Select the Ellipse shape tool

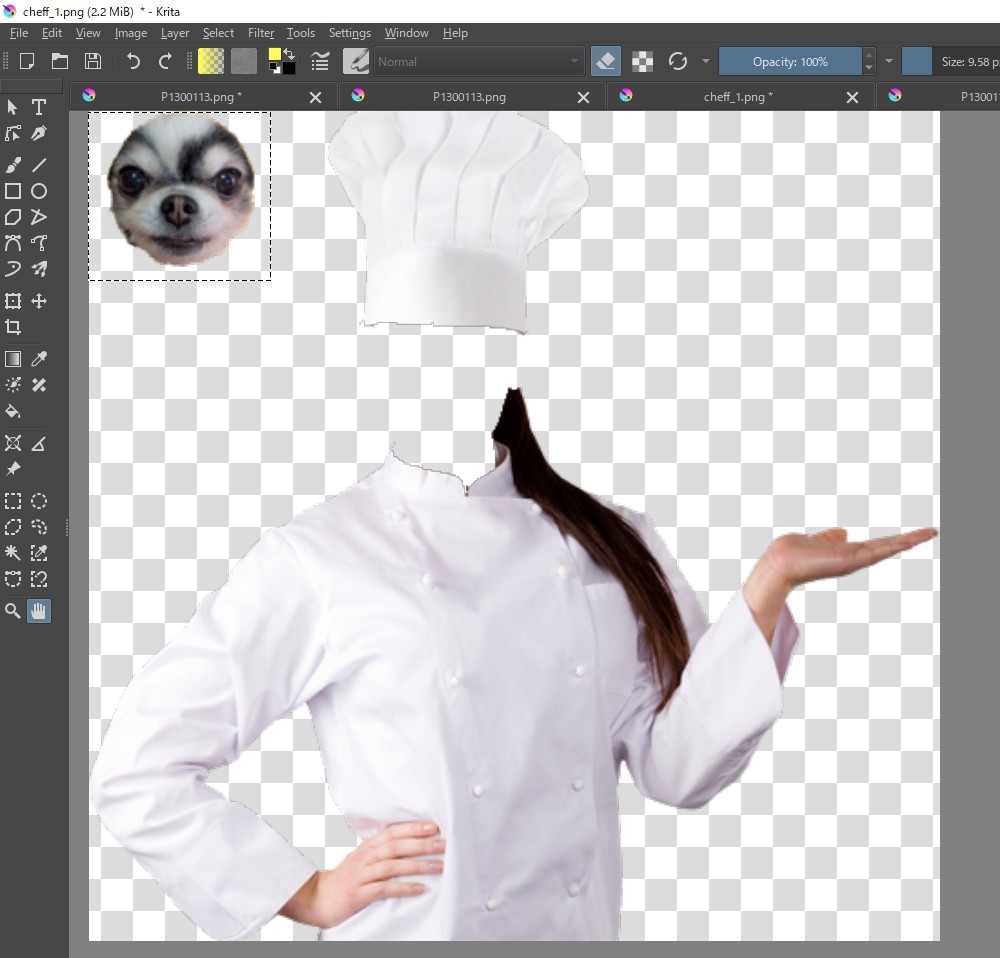pos(39,191)
